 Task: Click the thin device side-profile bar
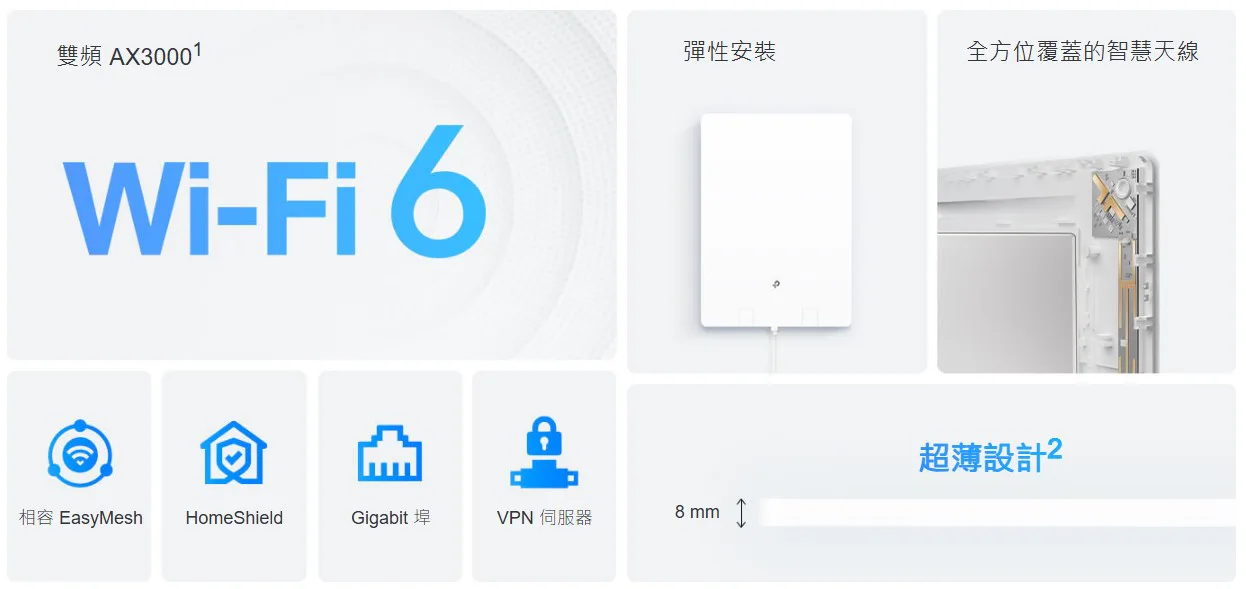click(x=997, y=512)
